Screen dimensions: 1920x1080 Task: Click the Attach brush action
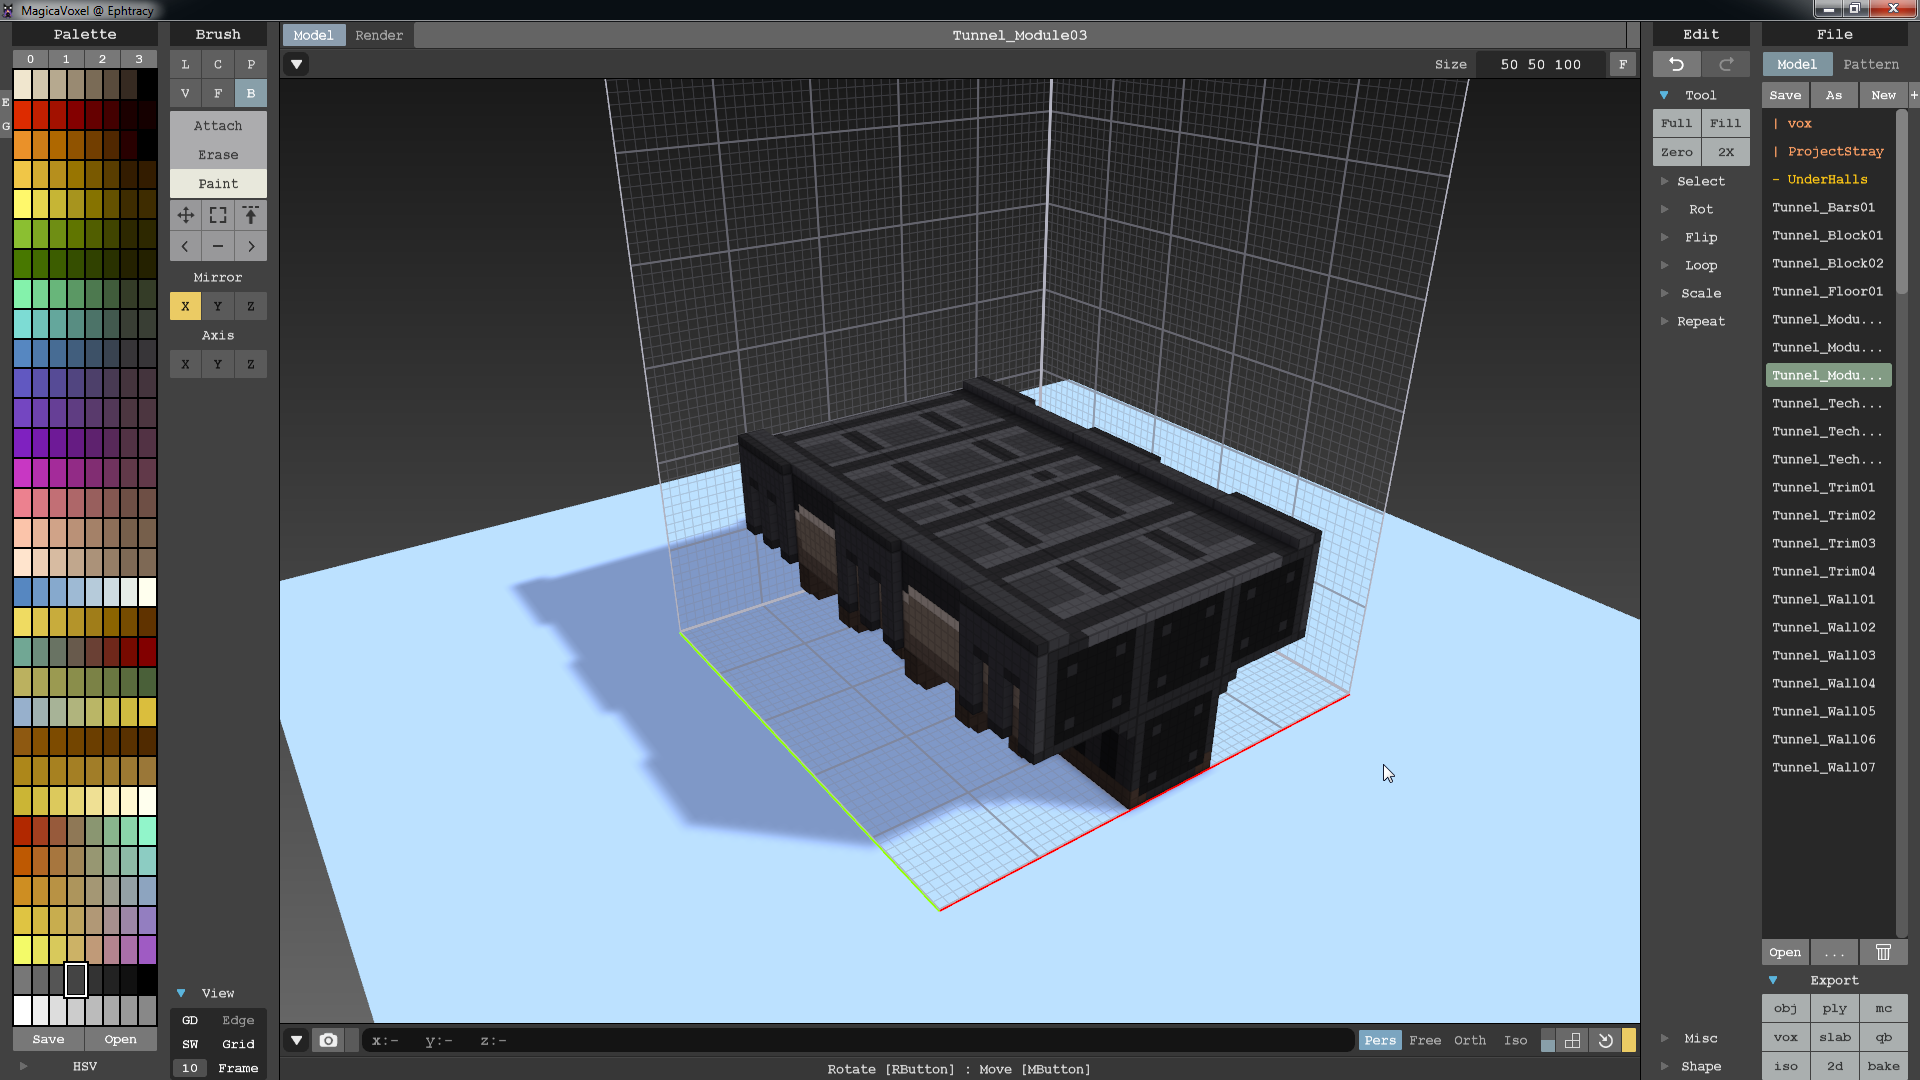point(218,126)
